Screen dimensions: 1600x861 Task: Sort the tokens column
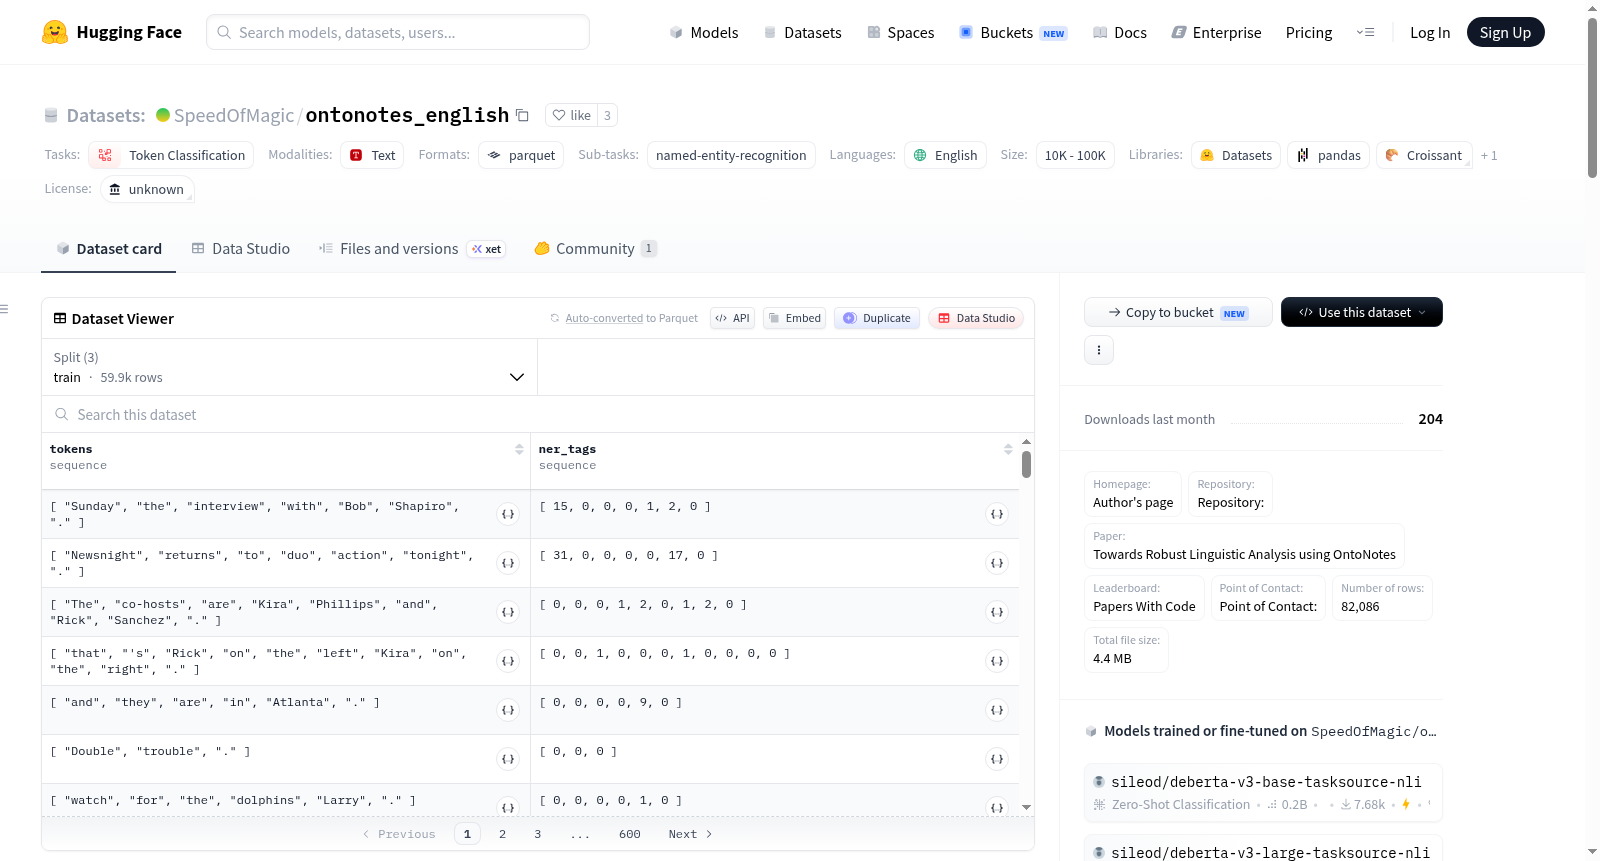(x=519, y=449)
